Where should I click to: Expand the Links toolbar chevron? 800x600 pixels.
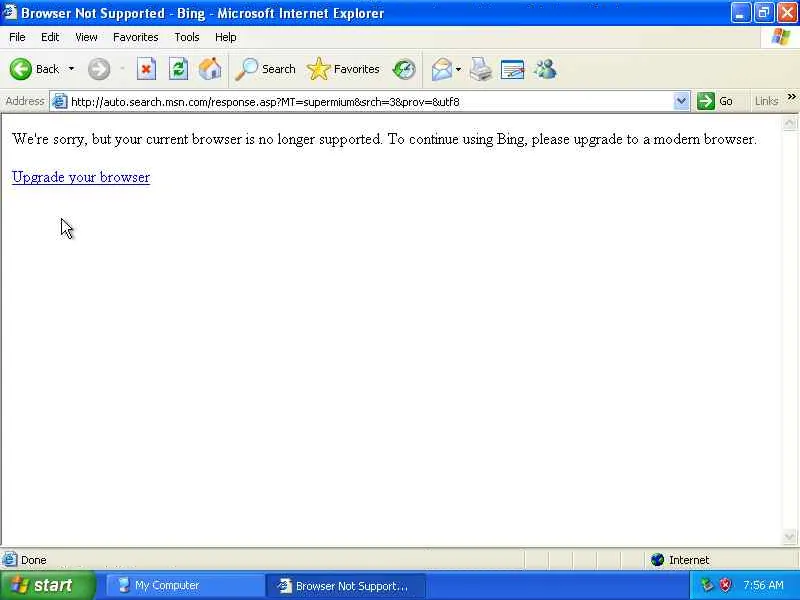coord(791,96)
